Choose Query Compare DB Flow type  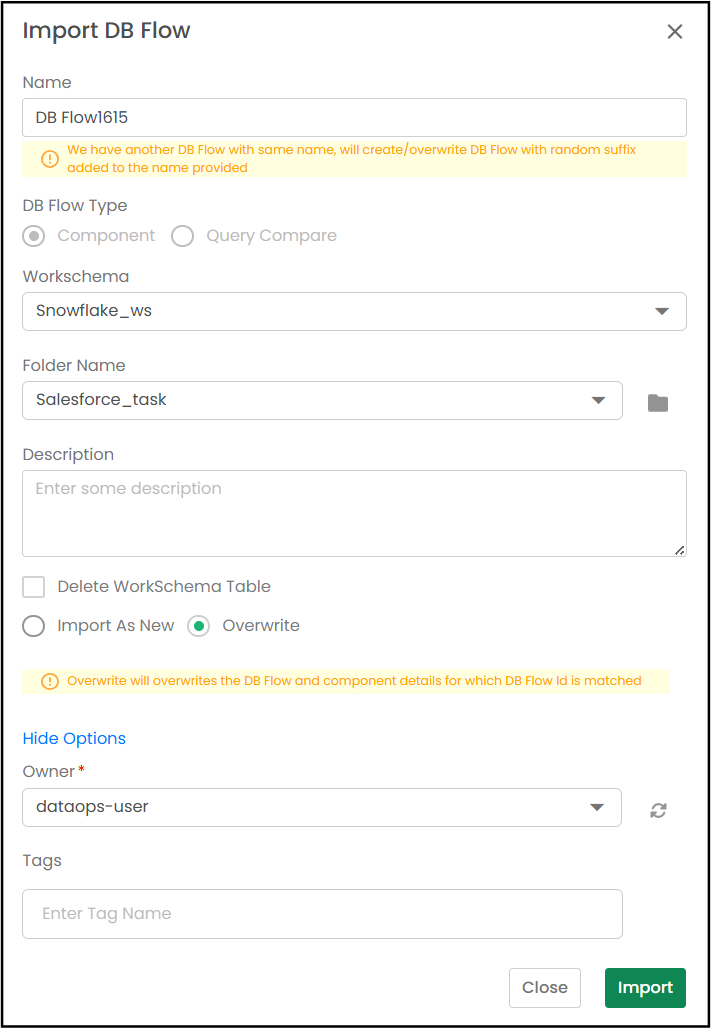(x=182, y=236)
